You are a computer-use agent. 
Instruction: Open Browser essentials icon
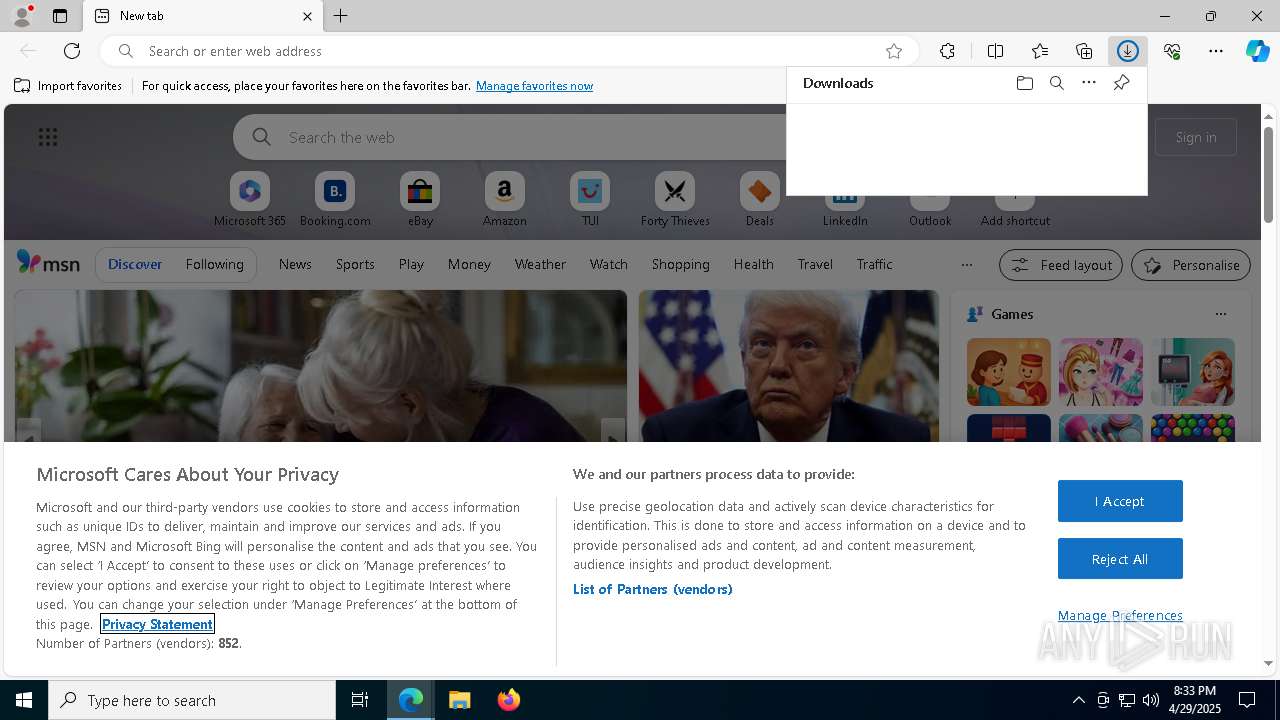1172,51
